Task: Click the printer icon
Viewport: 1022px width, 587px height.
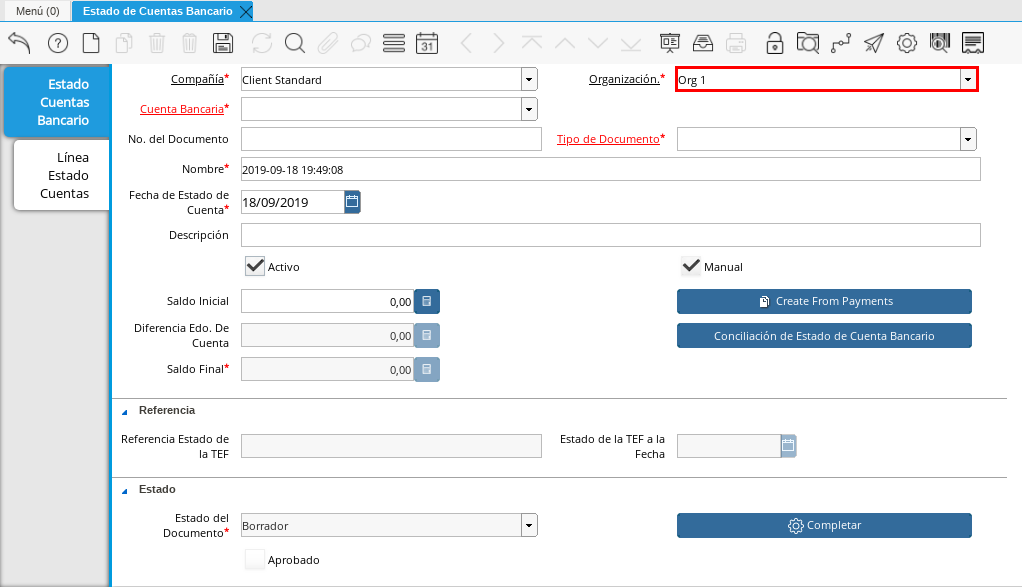Action: click(735, 43)
